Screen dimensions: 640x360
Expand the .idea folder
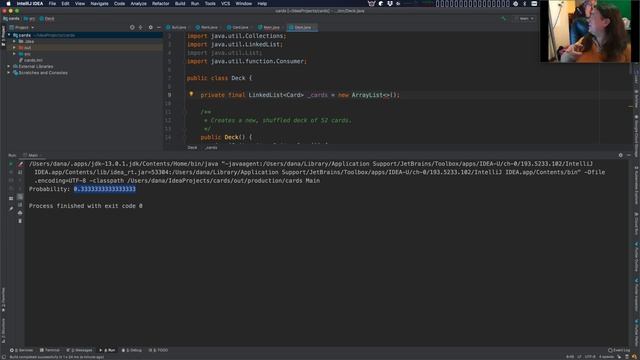[14, 41]
